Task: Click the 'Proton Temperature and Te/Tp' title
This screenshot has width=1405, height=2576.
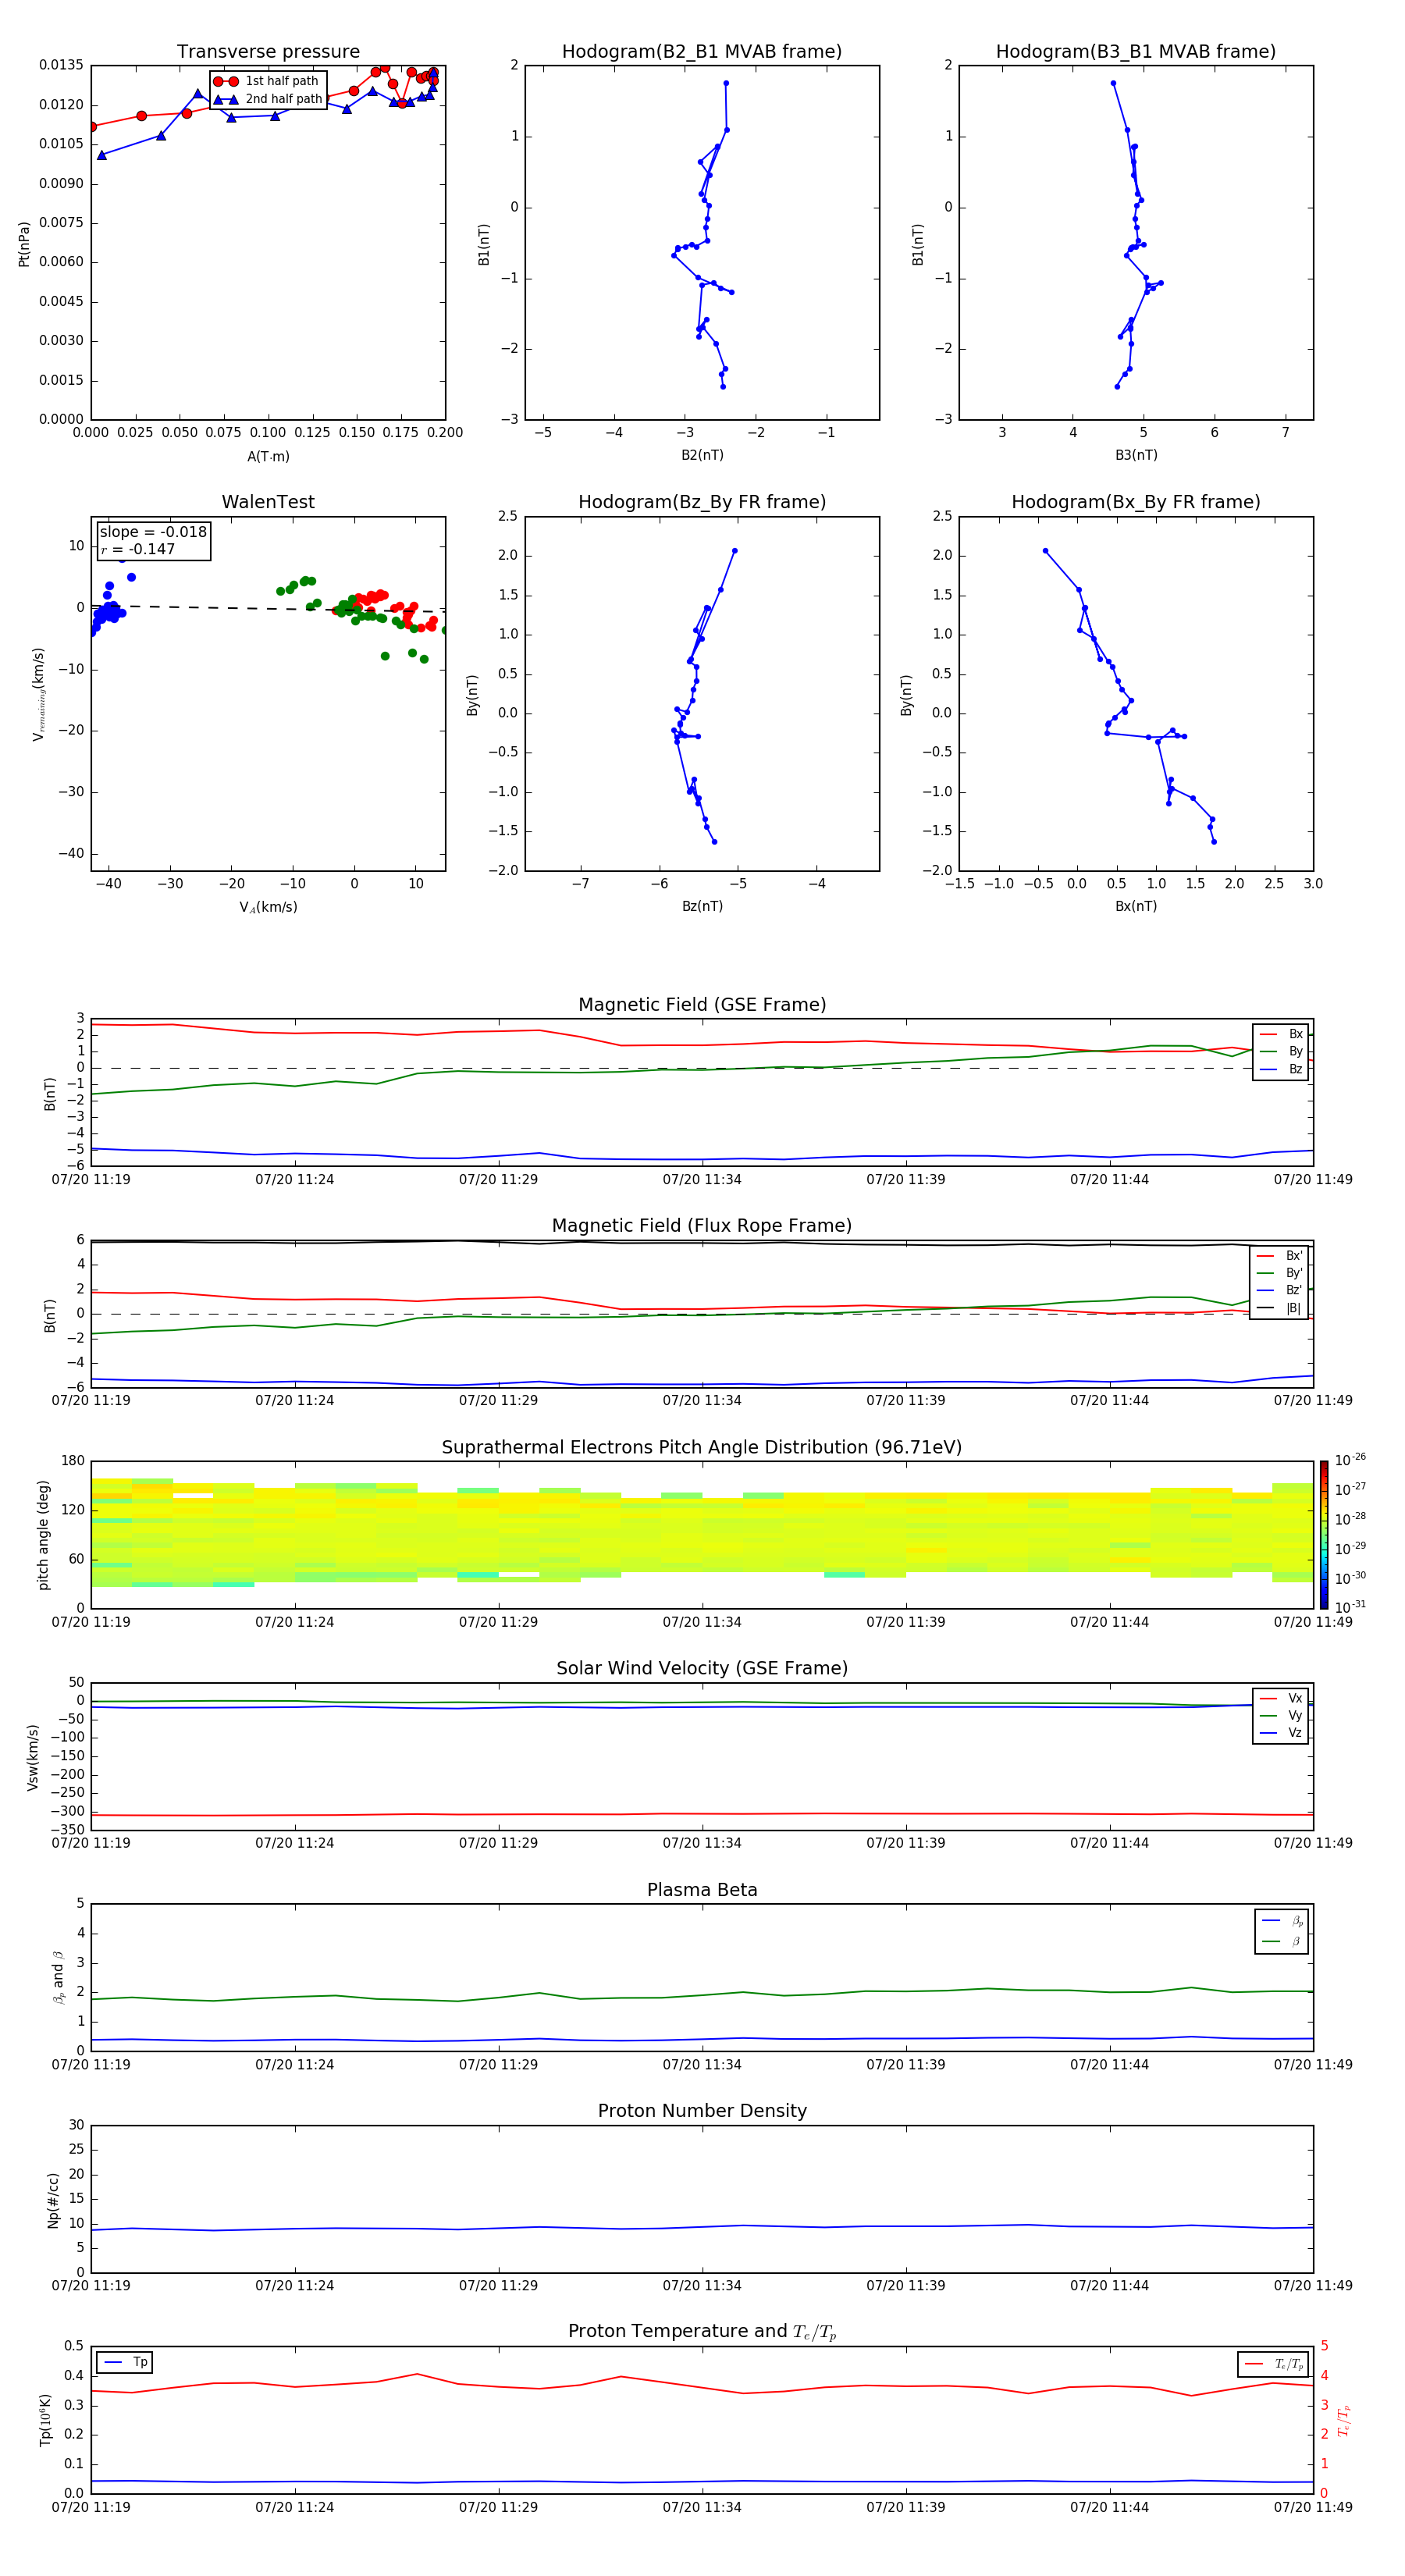Action: pyautogui.click(x=702, y=2333)
